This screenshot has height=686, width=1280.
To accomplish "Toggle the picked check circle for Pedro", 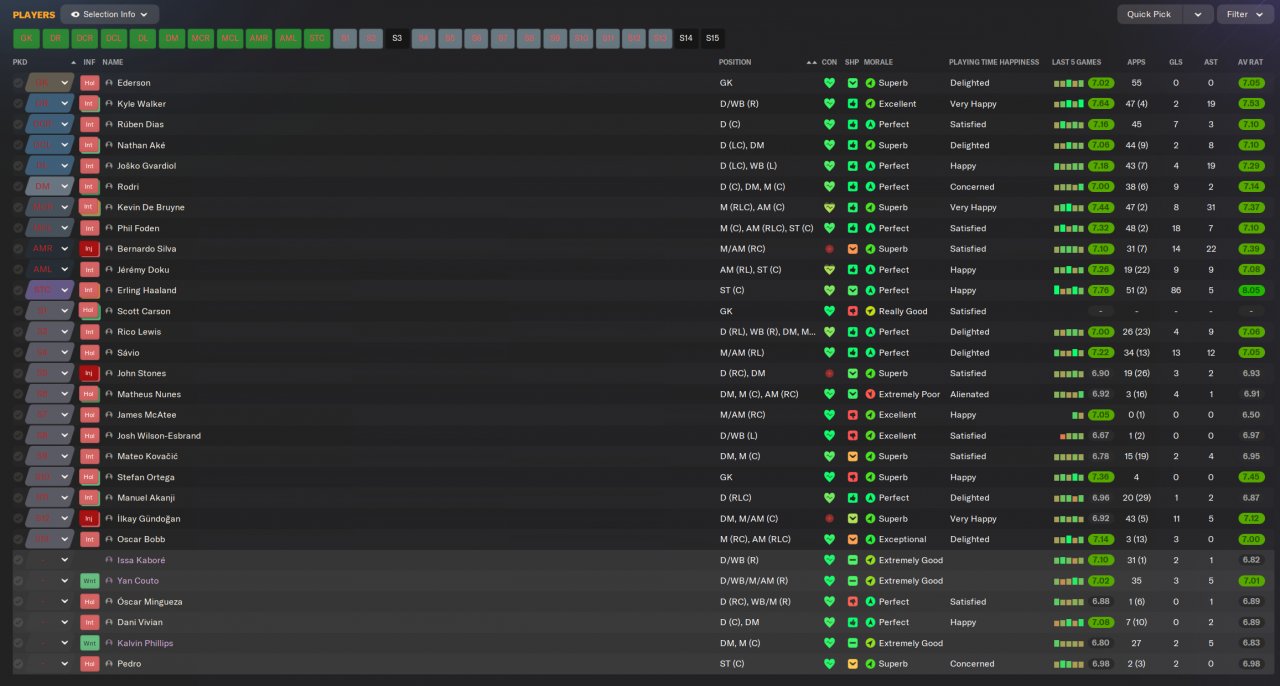I will point(18,664).
